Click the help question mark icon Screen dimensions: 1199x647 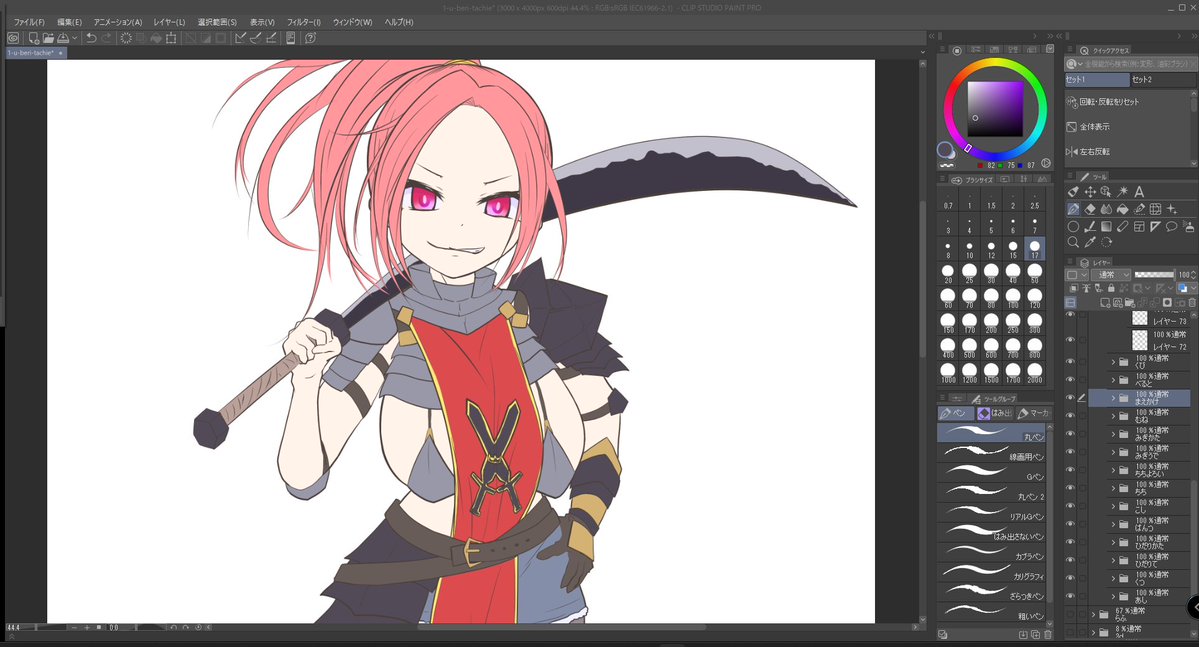tap(310, 37)
